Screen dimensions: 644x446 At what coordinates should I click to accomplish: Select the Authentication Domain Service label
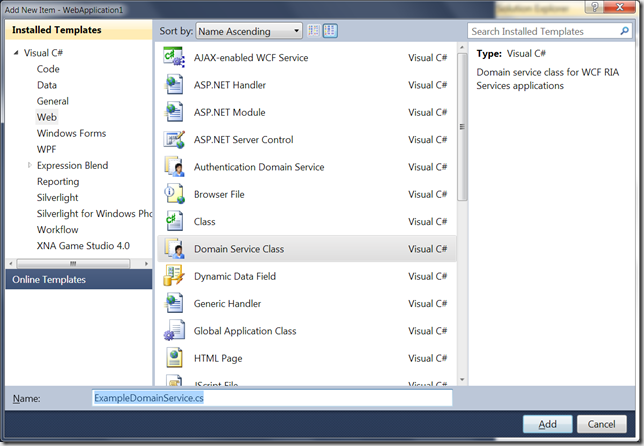[259, 167]
